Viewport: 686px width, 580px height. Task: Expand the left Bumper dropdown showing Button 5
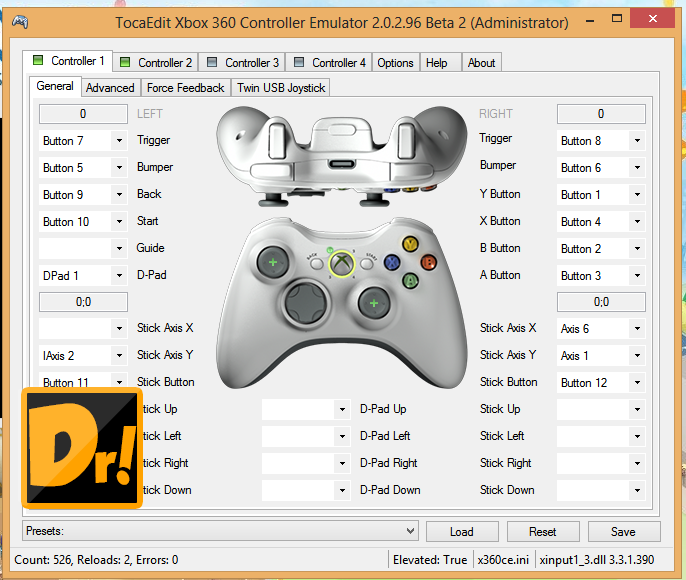pos(83,168)
